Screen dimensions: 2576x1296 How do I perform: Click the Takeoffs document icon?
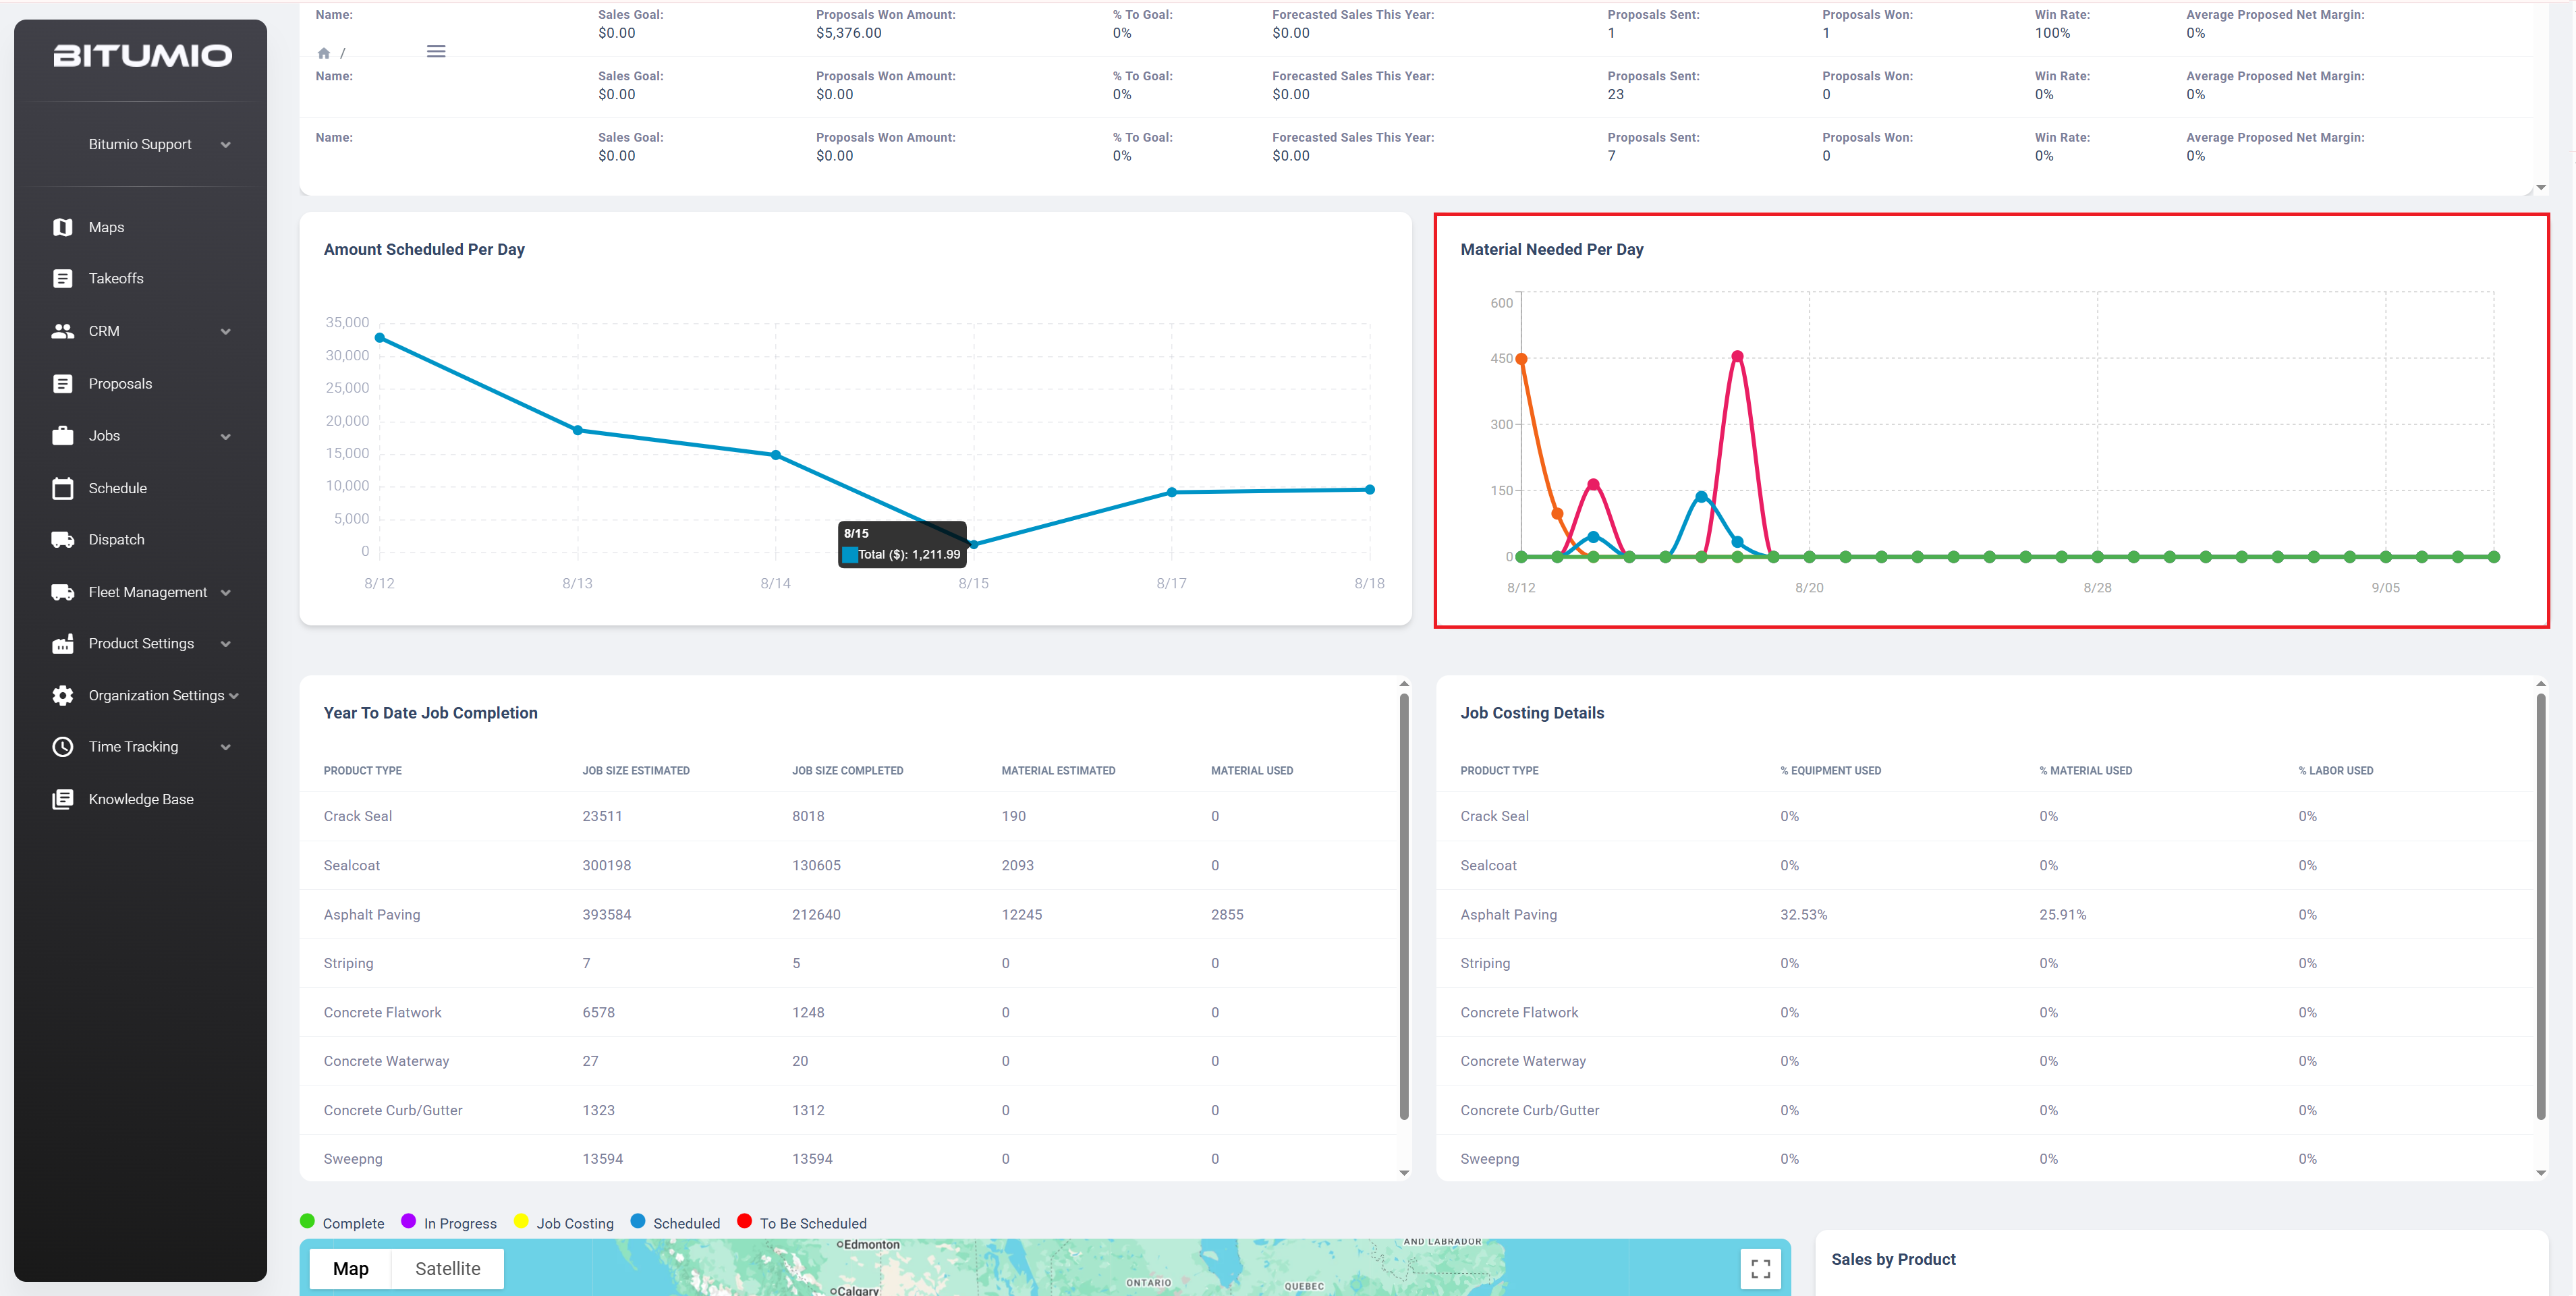click(62, 278)
